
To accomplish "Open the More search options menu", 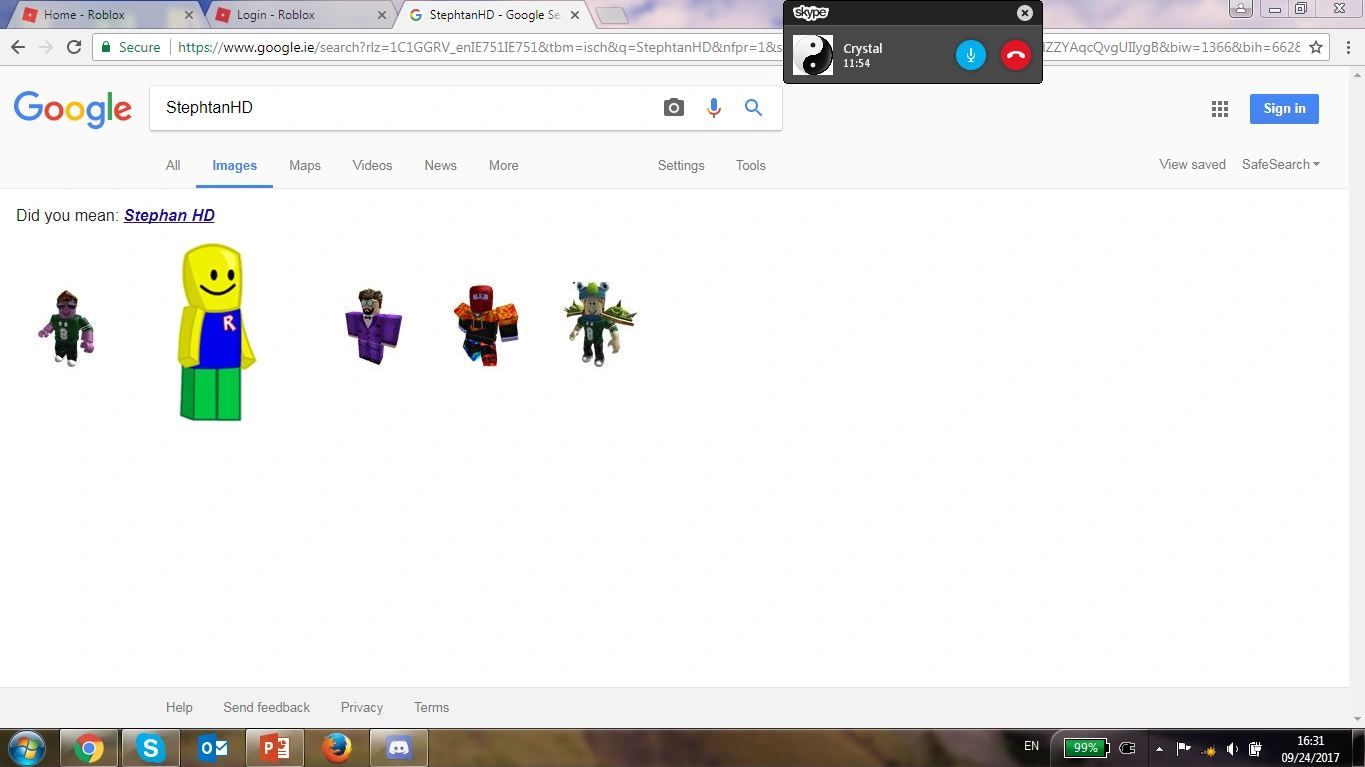I will point(503,166).
